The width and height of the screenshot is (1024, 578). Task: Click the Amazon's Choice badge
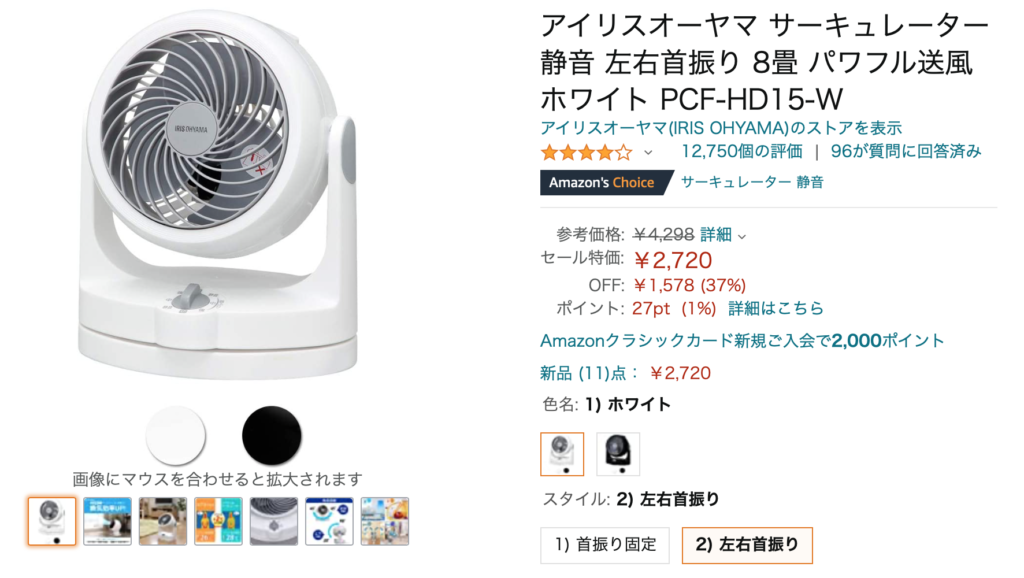click(x=606, y=182)
